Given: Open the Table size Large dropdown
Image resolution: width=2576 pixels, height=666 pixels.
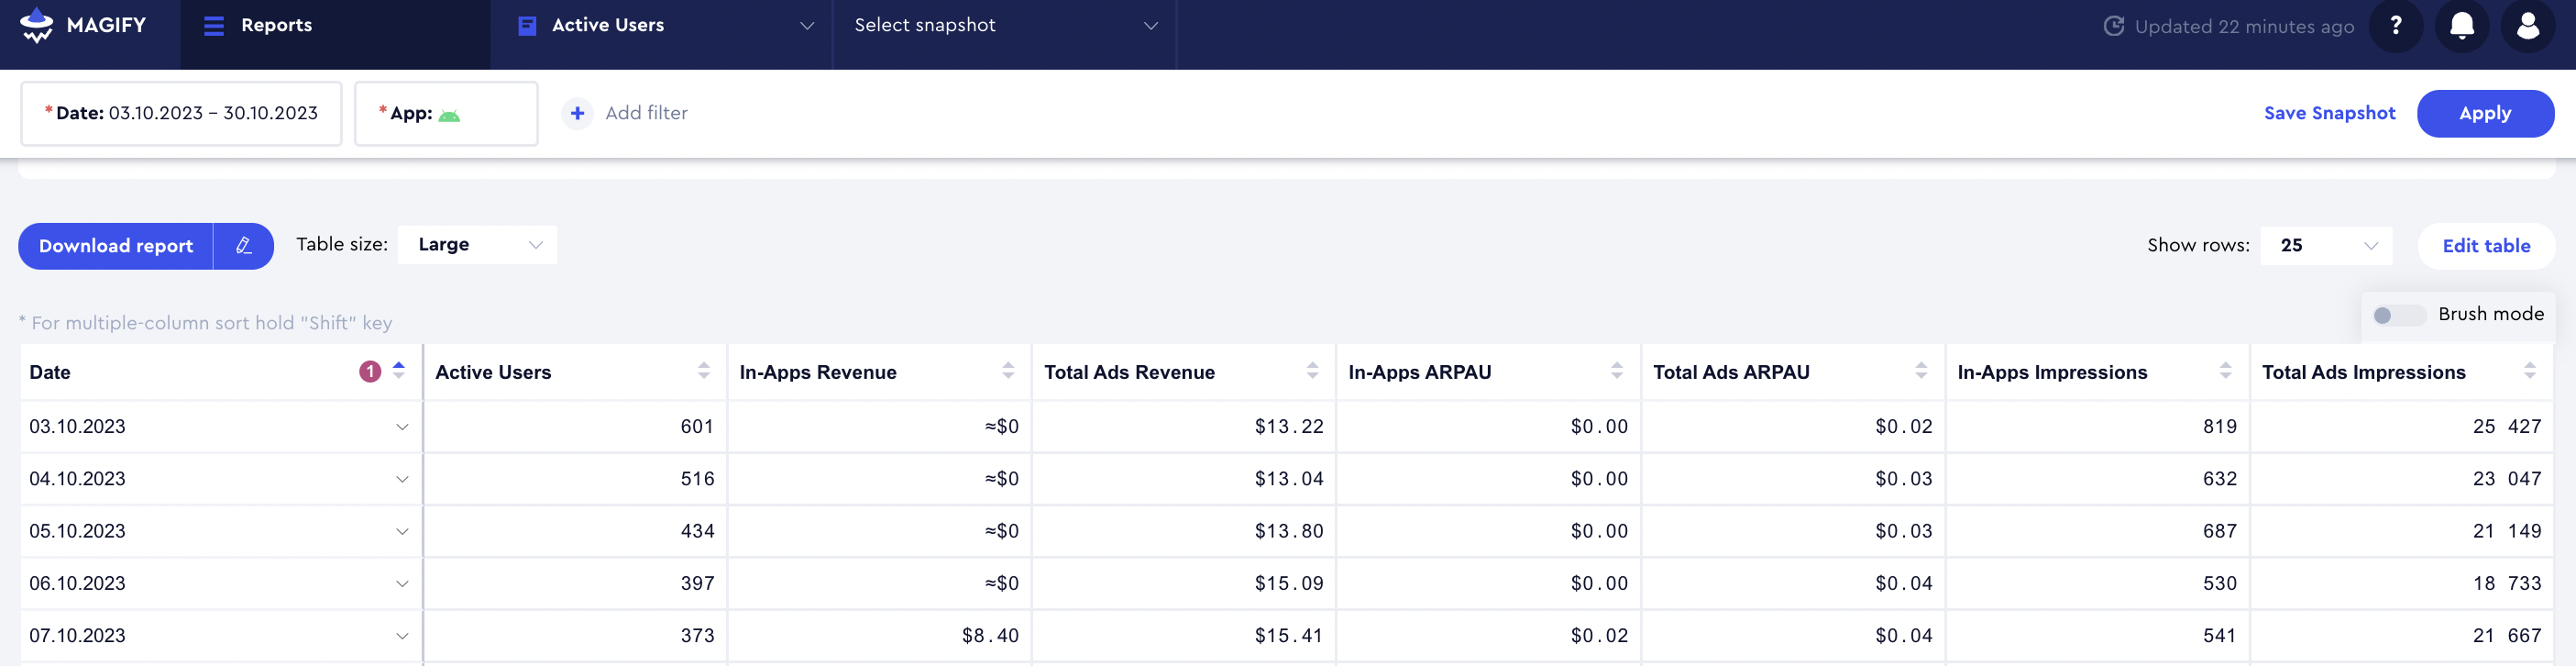Looking at the screenshot, I should 477,245.
